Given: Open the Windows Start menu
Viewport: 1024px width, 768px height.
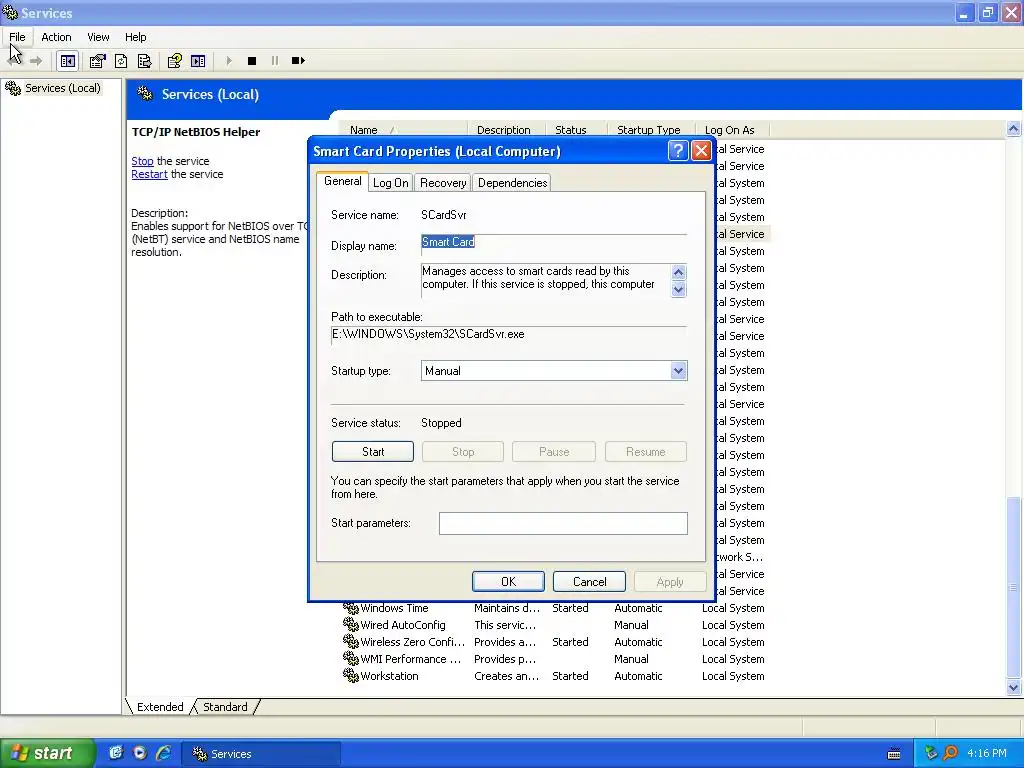Looking at the screenshot, I should (x=47, y=753).
